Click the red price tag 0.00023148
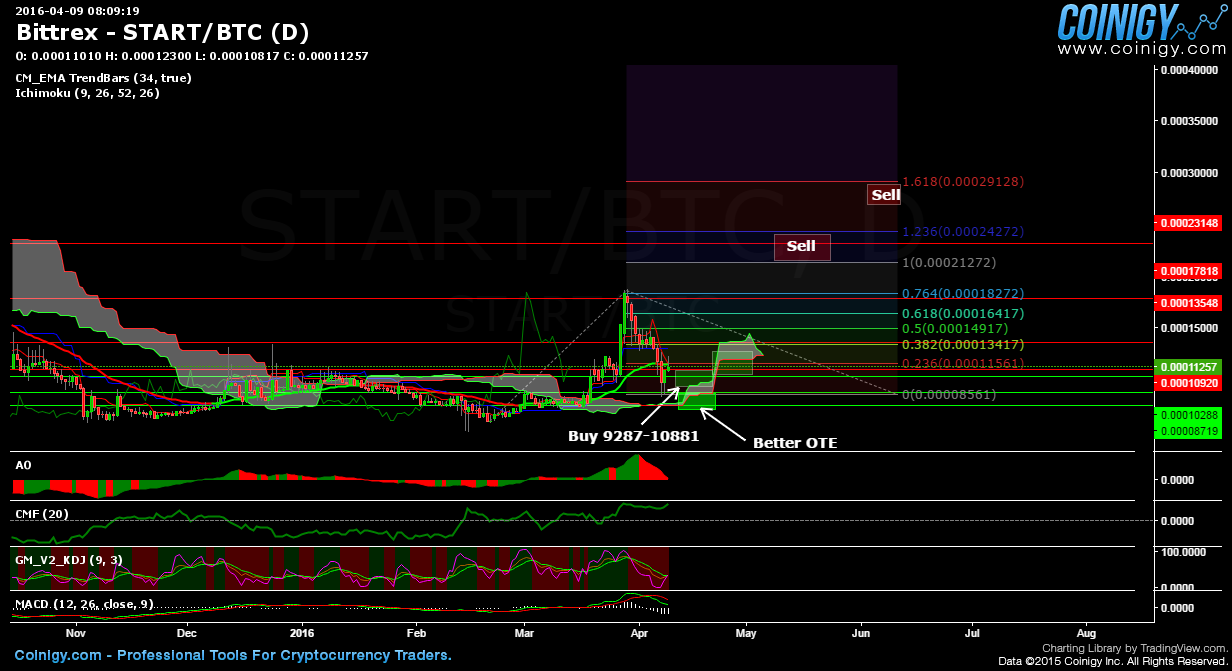Viewport: 1232px width, 671px height. 1188,223
